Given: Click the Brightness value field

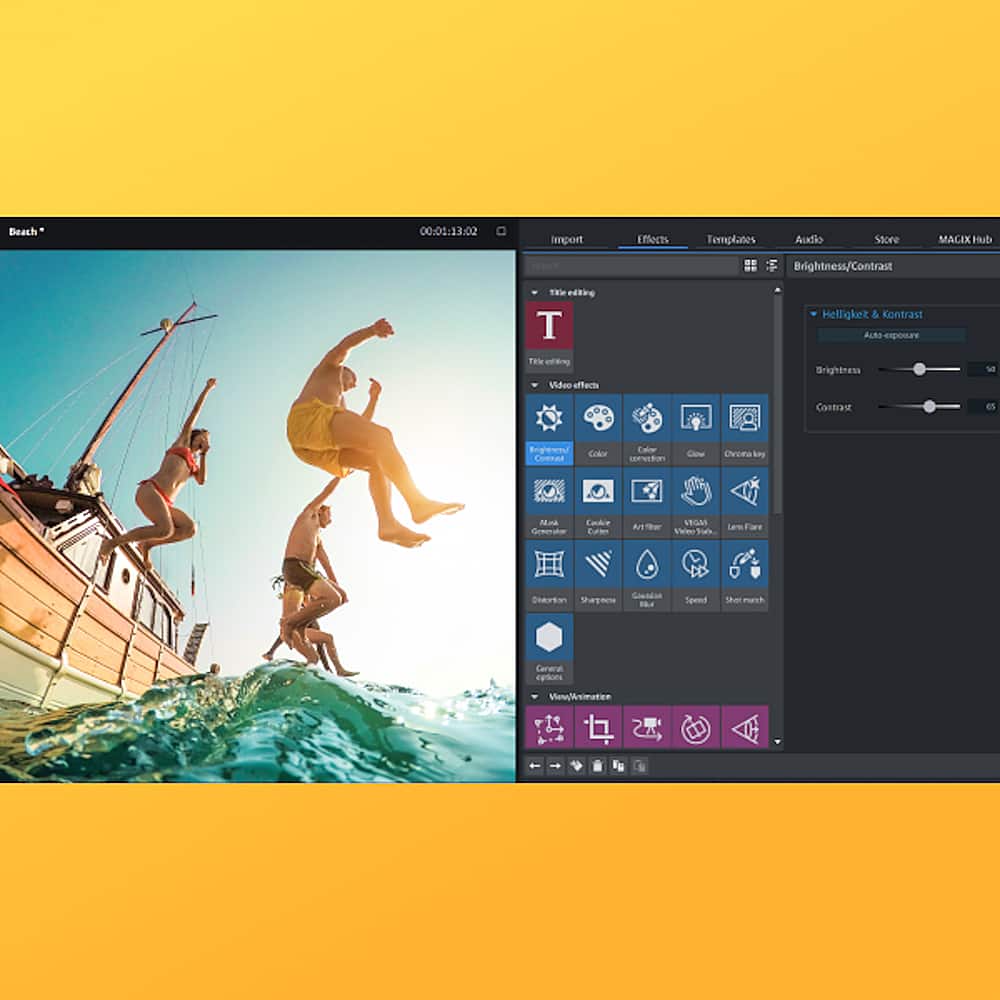Looking at the screenshot, I should pos(983,369).
